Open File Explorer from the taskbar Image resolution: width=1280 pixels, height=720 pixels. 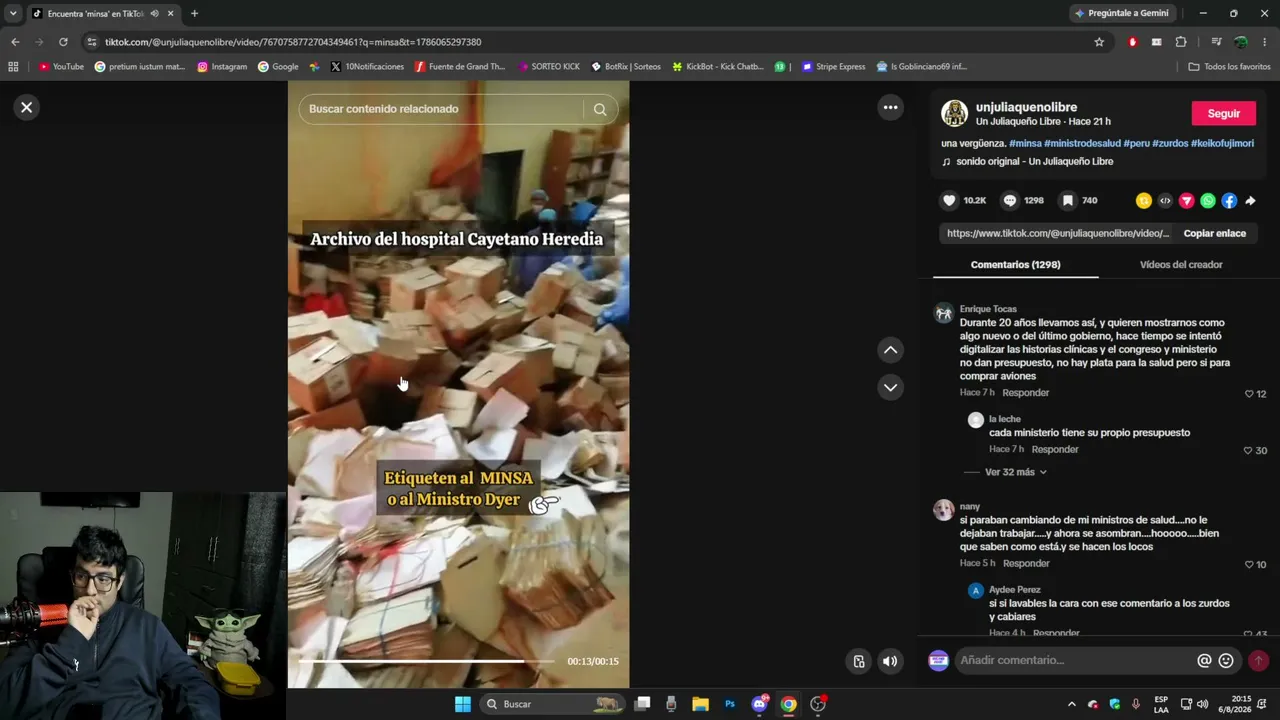tap(700, 704)
